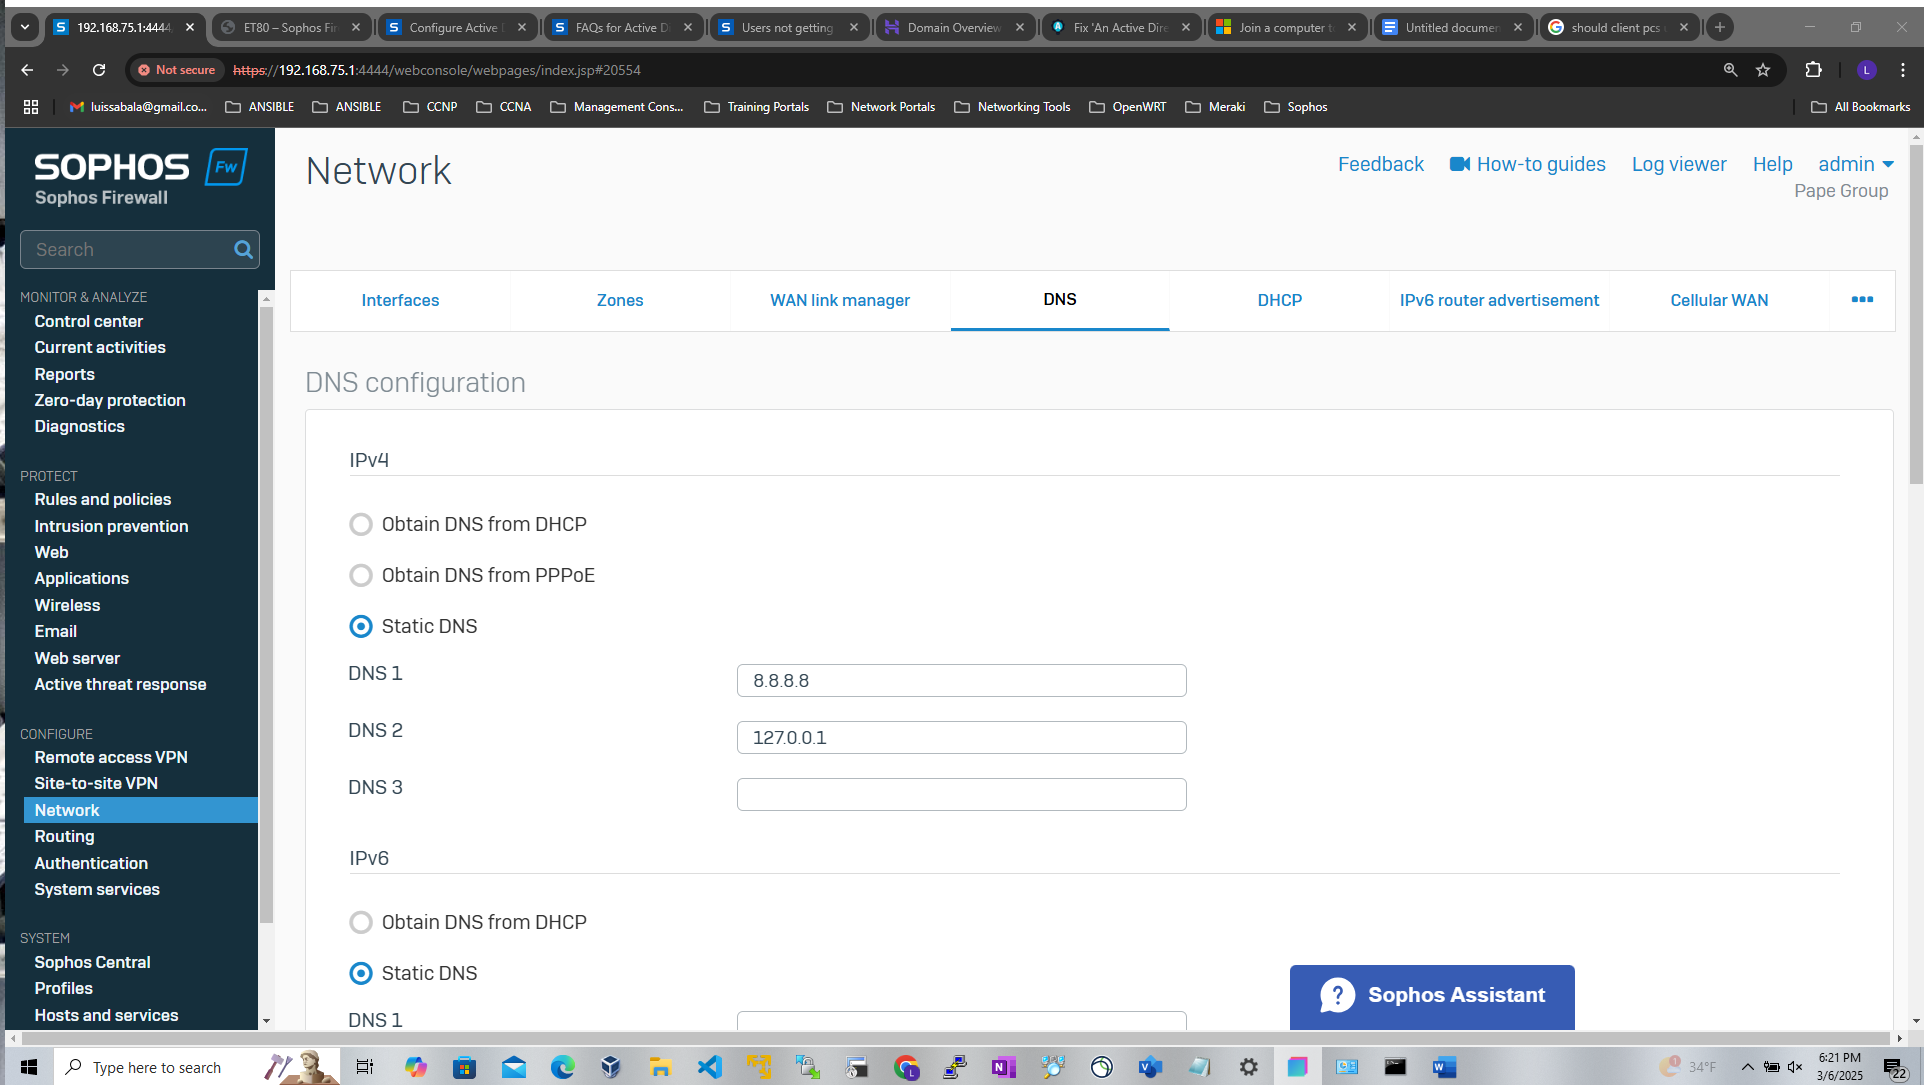The width and height of the screenshot is (1924, 1085).
Task: Select IPv4 Static DNS radio button
Action: 361,627
